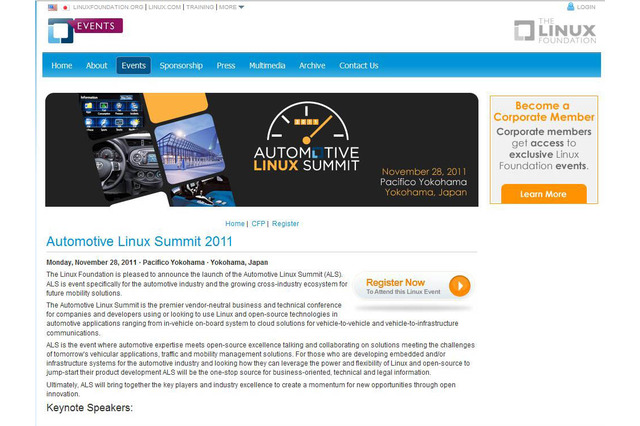Click the Pacifico Yokohama building photo
640x426 pixels.
click(x=190, y=149)
